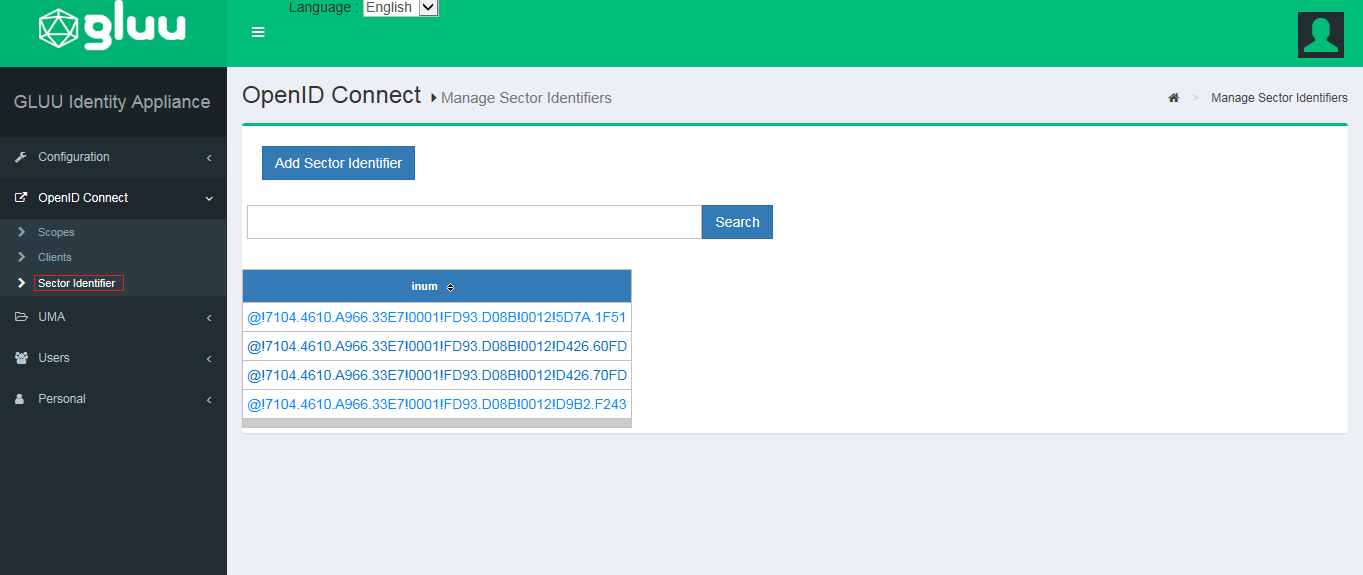Open sector identifier ending in 5D7A.1F51

coord(436,318)
